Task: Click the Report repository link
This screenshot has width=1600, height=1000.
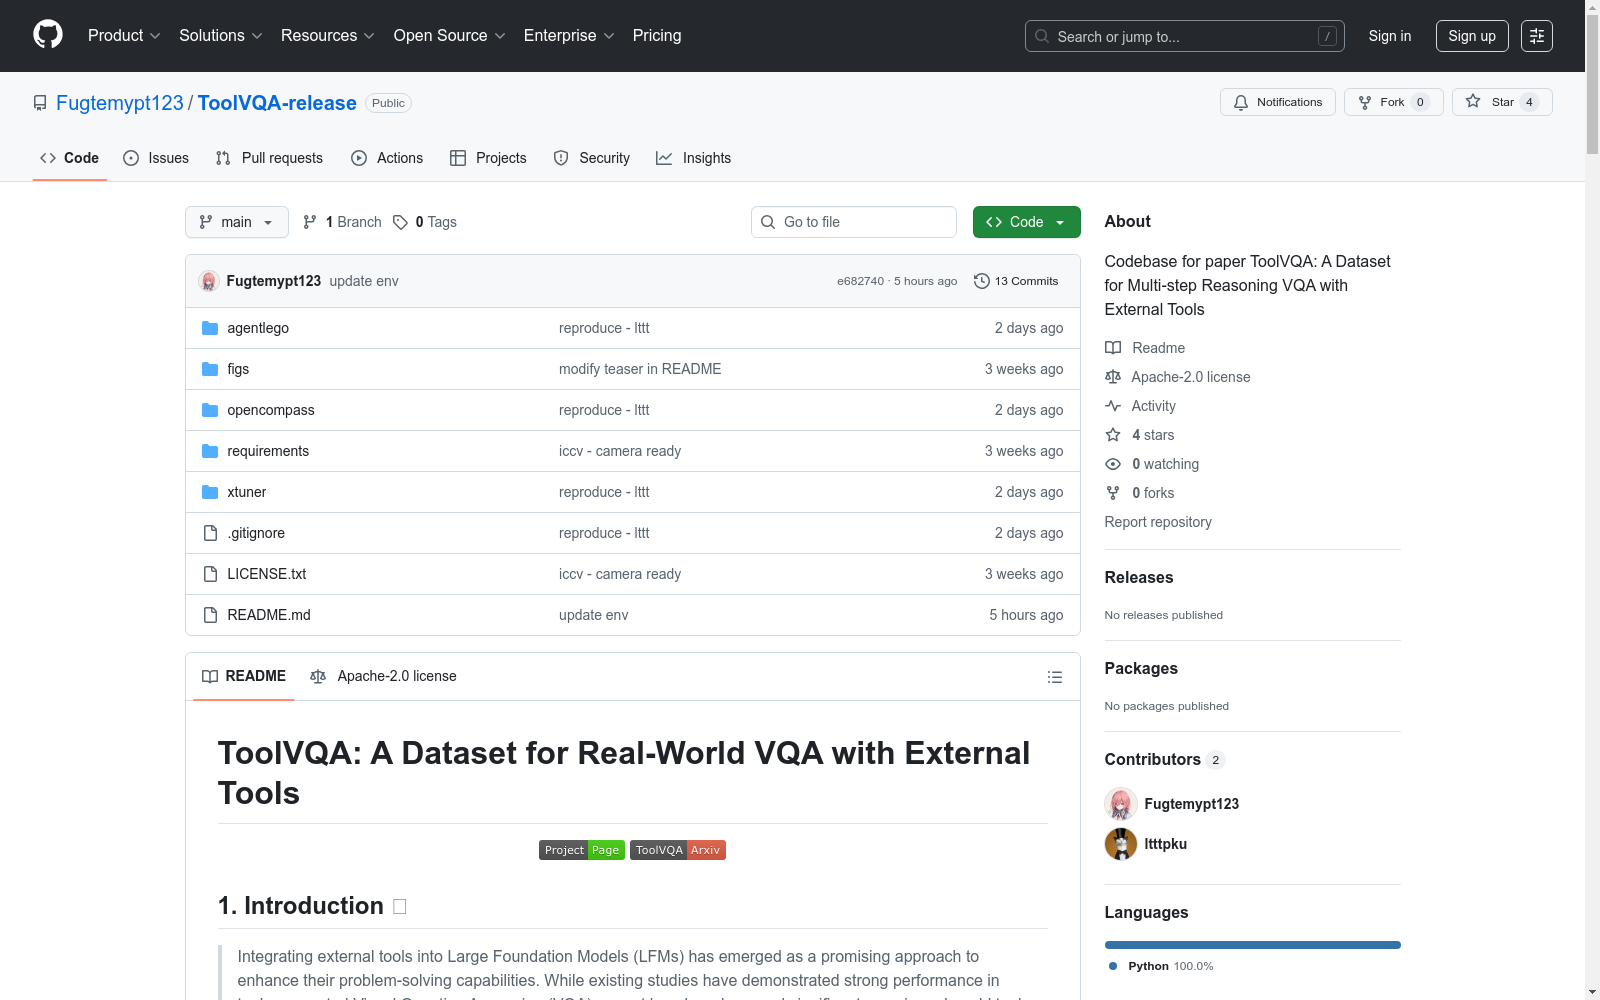Action: coord(1158,522)
